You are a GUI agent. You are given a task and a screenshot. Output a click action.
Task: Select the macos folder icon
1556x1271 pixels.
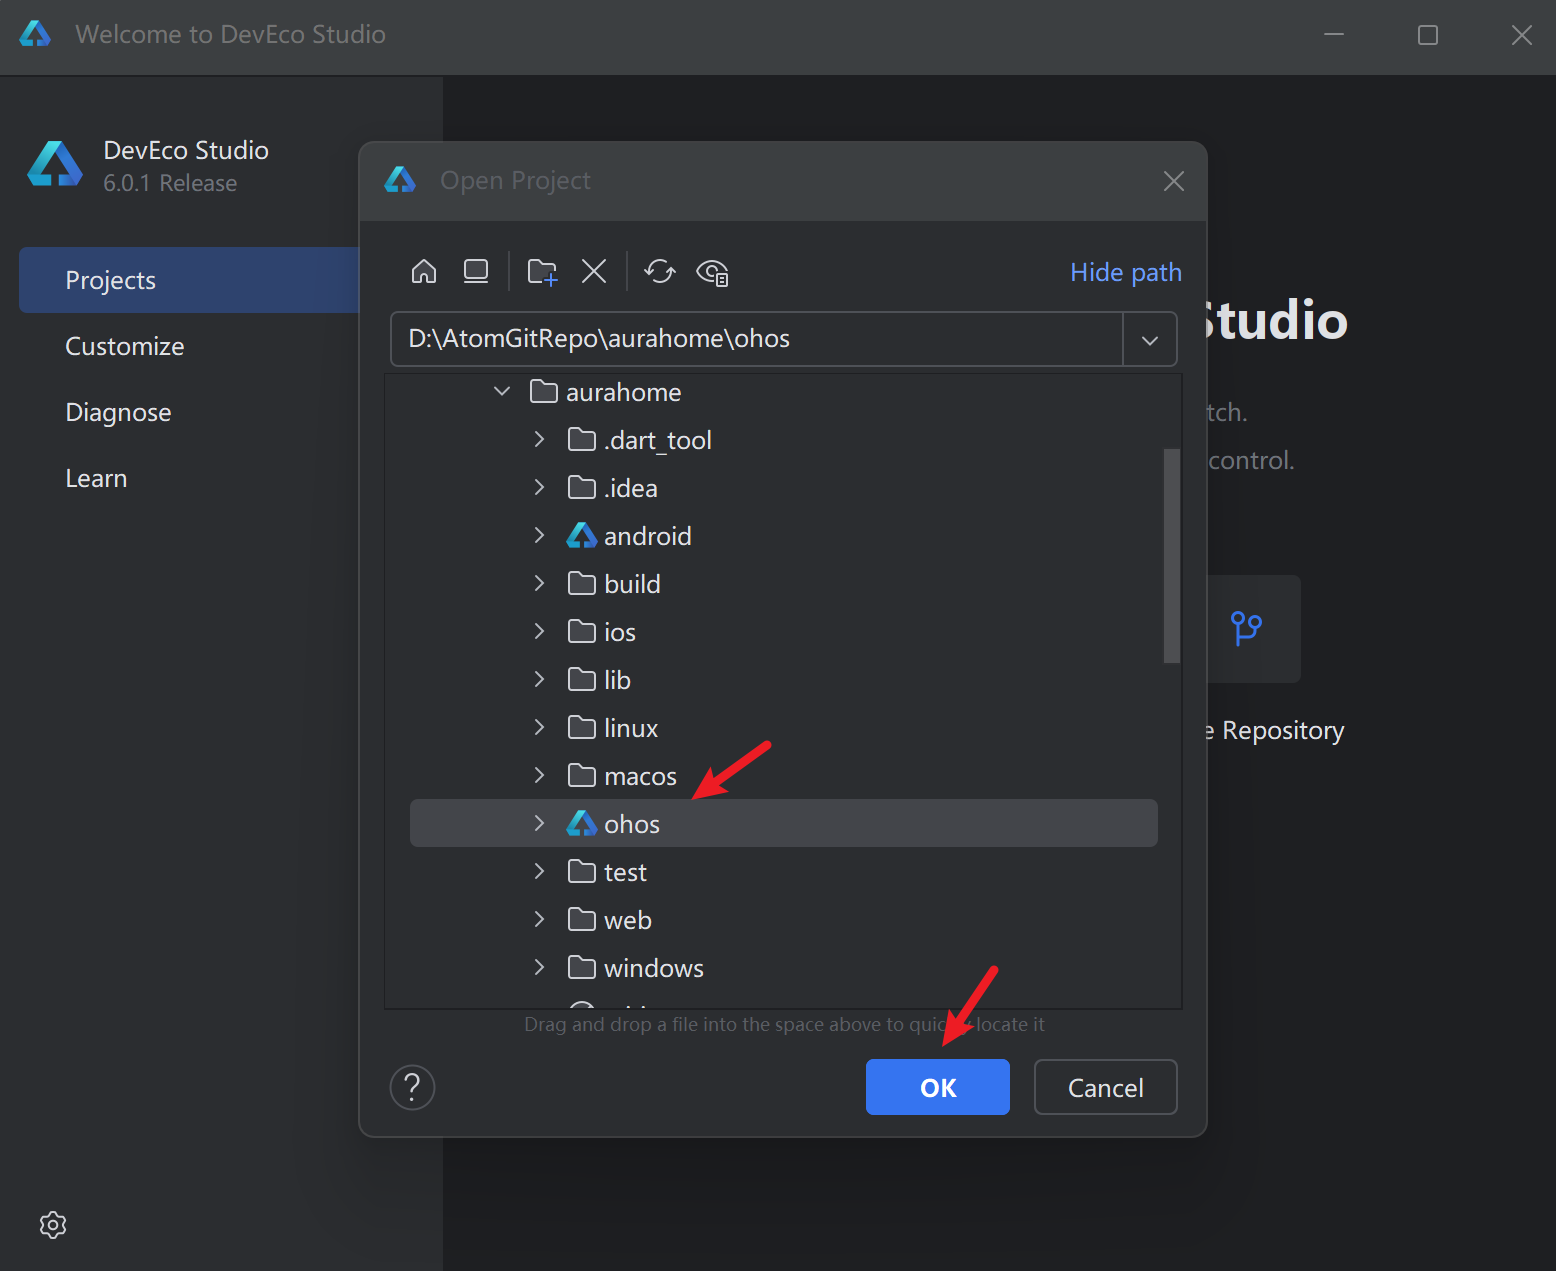tap(582, 775)
